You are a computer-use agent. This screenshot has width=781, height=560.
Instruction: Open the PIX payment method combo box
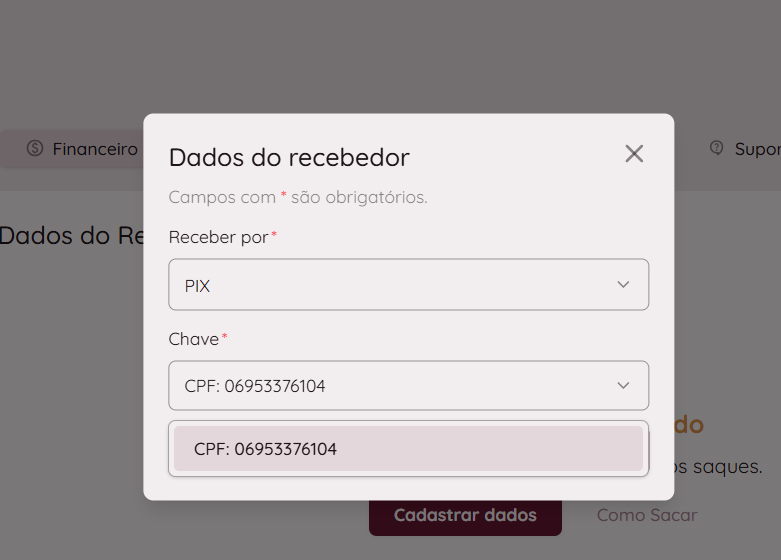pos(408,285)
